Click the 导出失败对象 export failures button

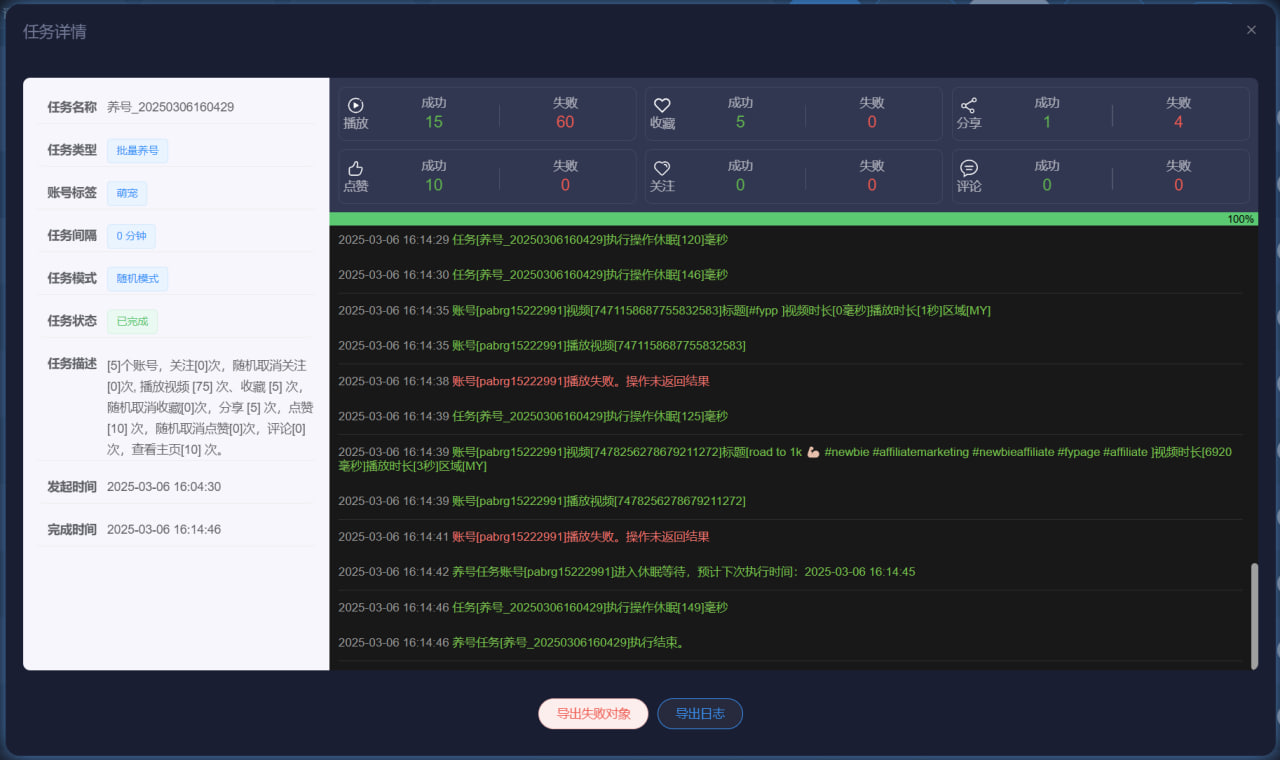coord(593,713)
